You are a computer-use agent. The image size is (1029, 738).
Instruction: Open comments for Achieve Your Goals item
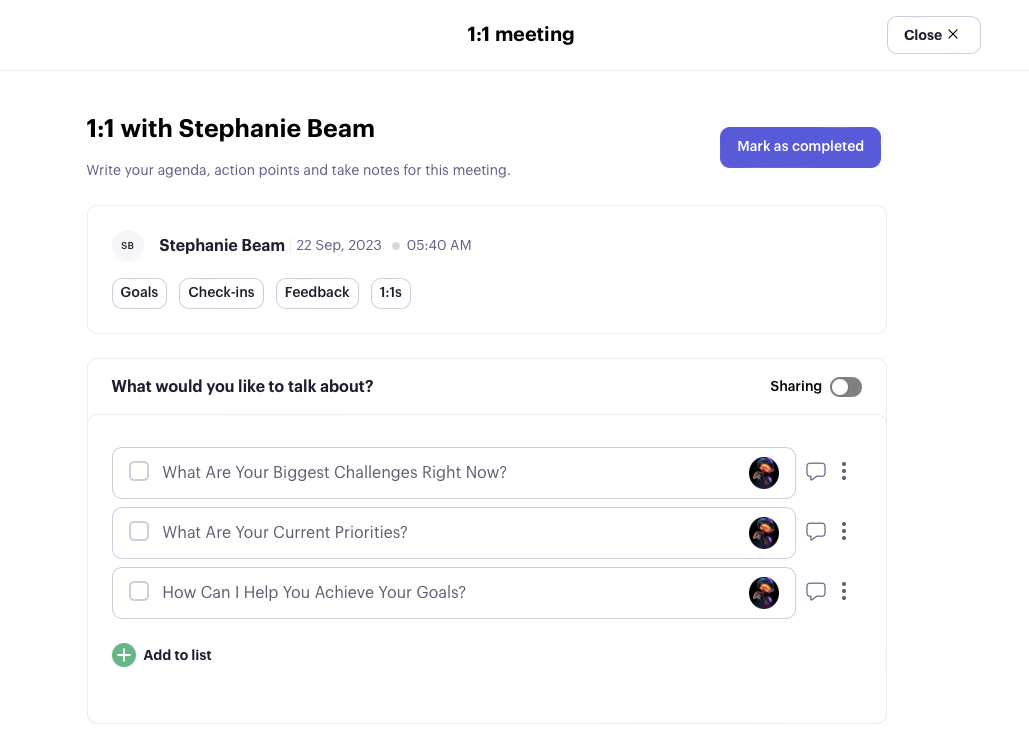pos(815,592)
